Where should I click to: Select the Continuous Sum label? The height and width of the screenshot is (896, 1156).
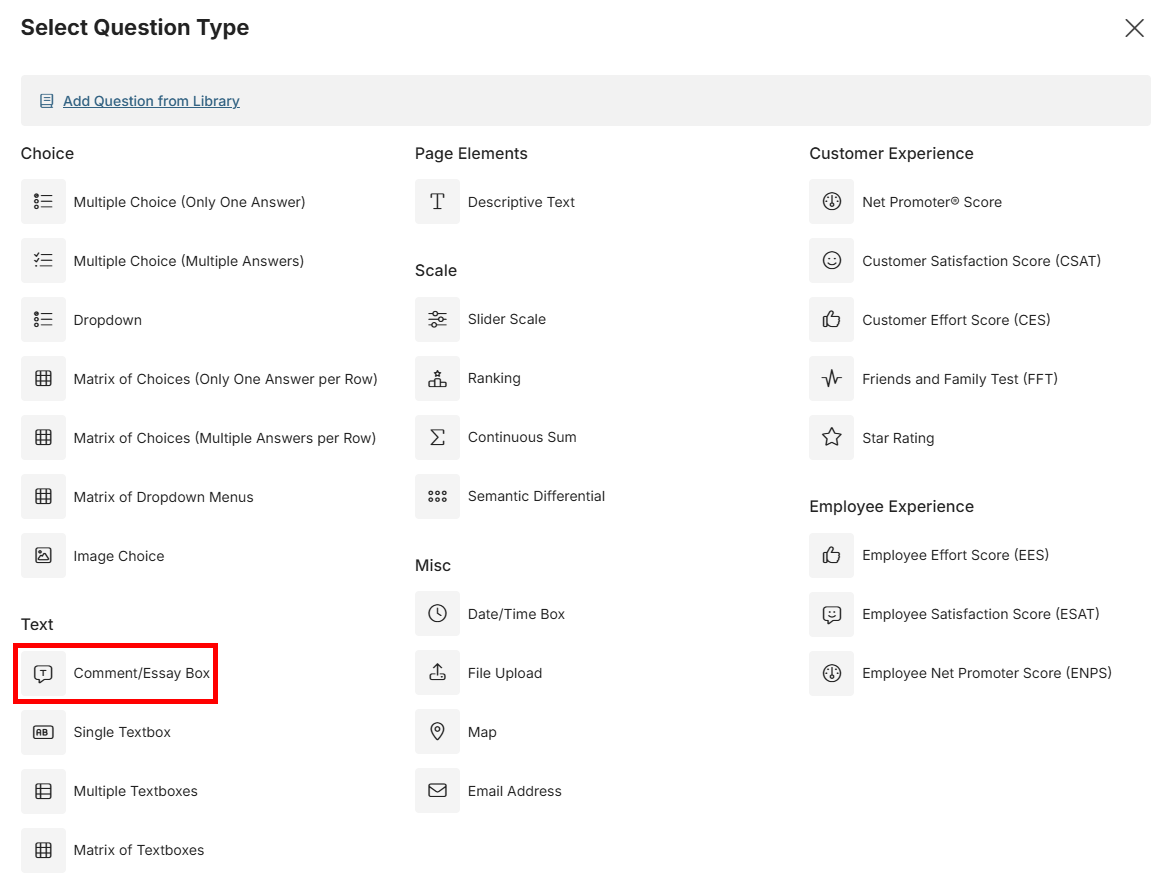[x=522, y=437]
